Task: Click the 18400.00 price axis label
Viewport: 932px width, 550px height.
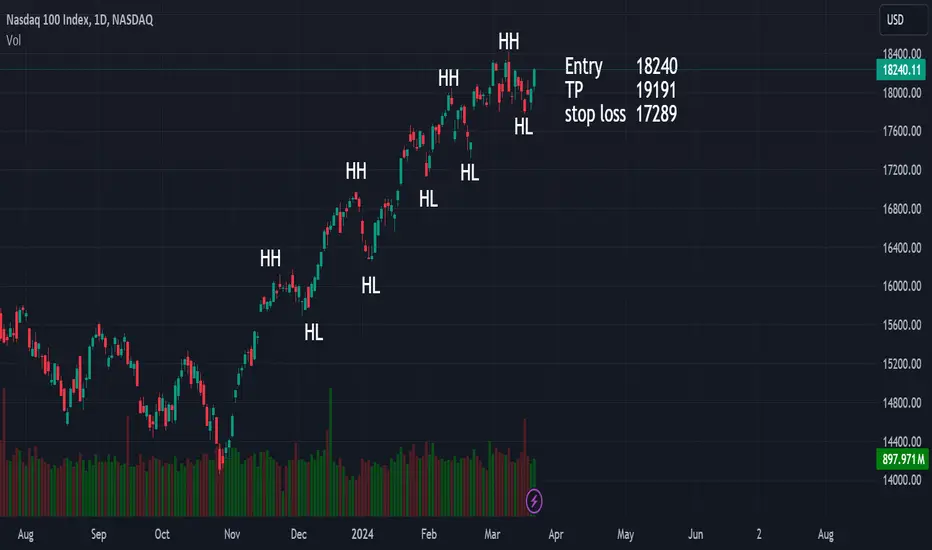Action: point(902,54)
